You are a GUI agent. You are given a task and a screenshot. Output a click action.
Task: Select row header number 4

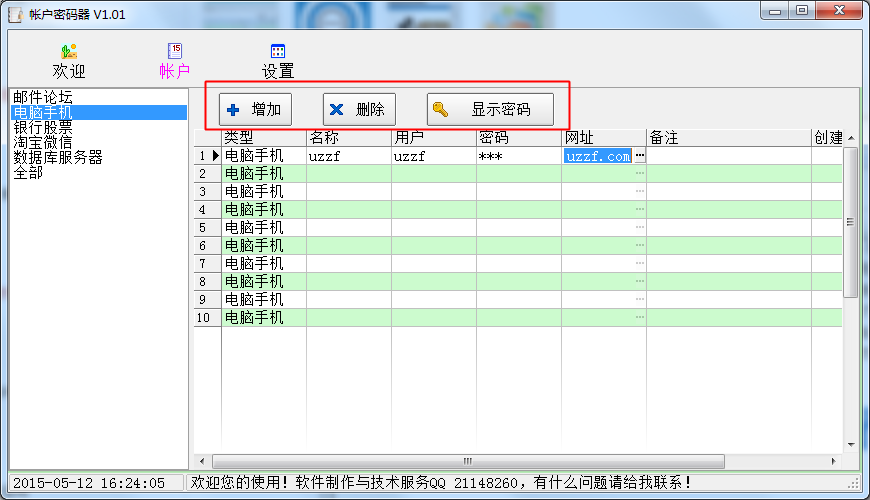tap(208, 210)
